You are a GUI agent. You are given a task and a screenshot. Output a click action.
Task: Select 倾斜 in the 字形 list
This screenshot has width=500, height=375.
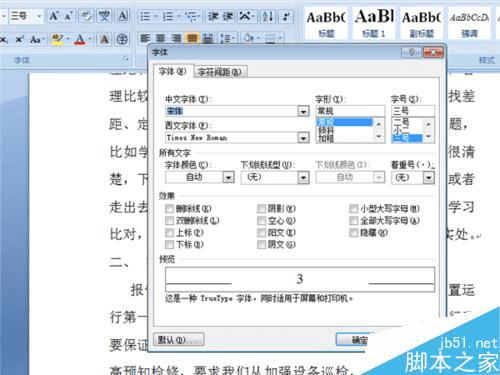pyautogui.click(x=326, y=131)
